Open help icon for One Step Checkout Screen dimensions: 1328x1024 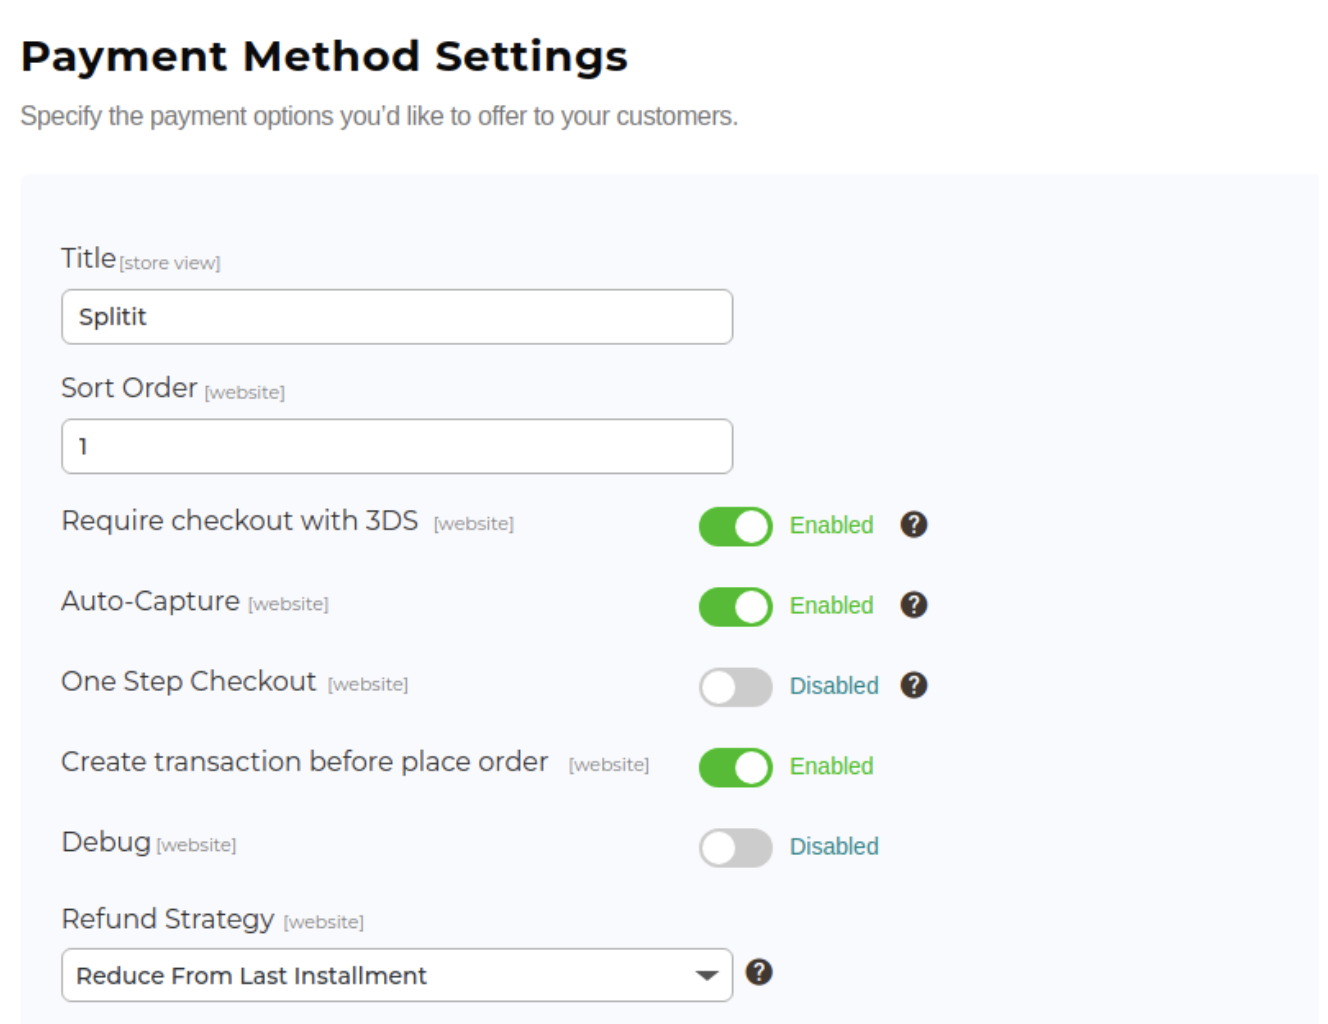[x=913, y=685]
